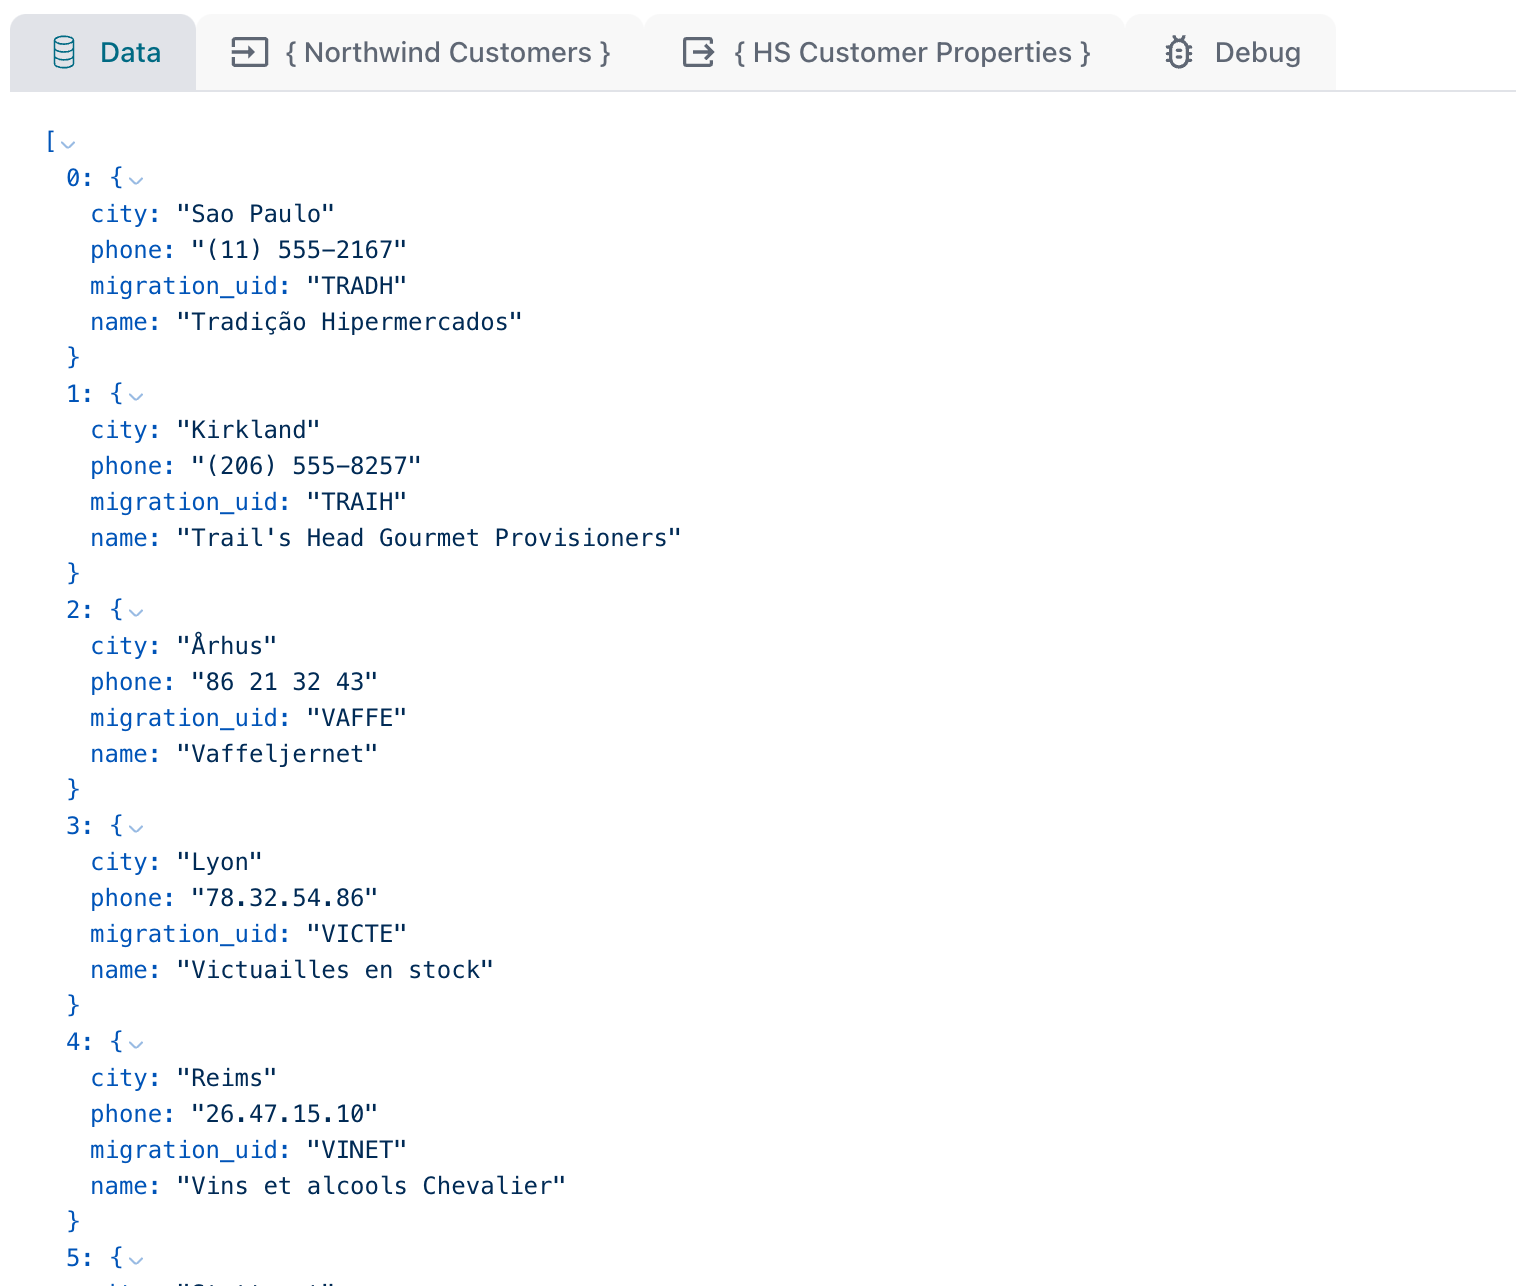Select phone value "(11) 555-2167"
Viewport: 1516px width, 1286px height.
click(x=299, y=250)
